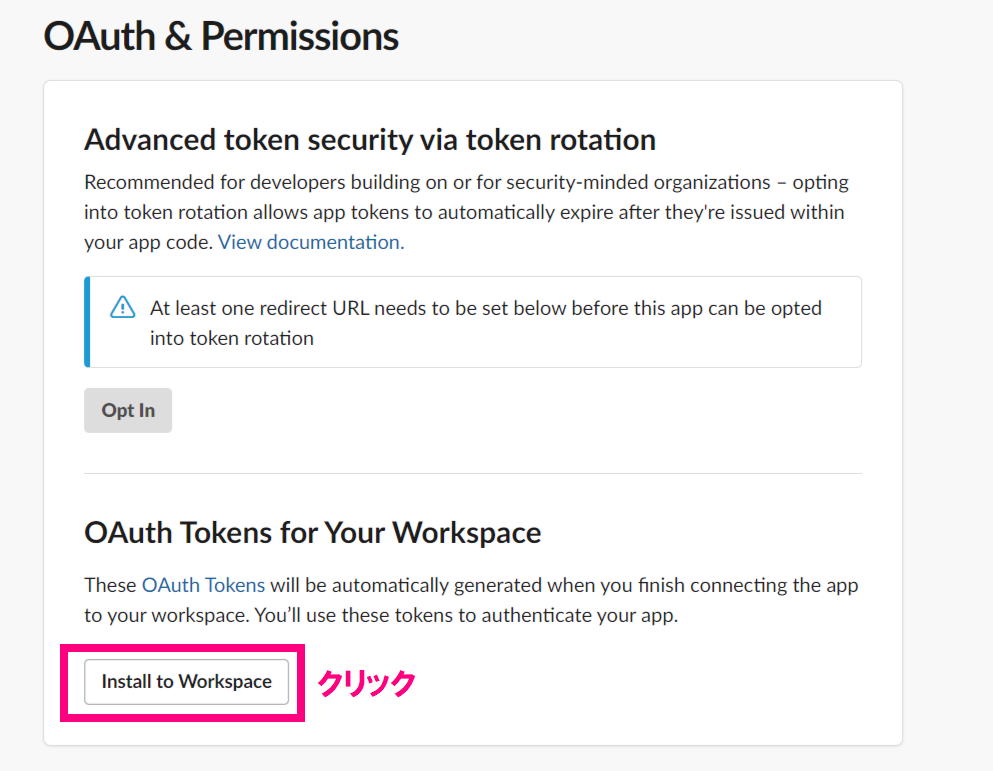993x771 pixels.
Task: Select the OAuth & Permissions page title
Action: tap(221, 36)
